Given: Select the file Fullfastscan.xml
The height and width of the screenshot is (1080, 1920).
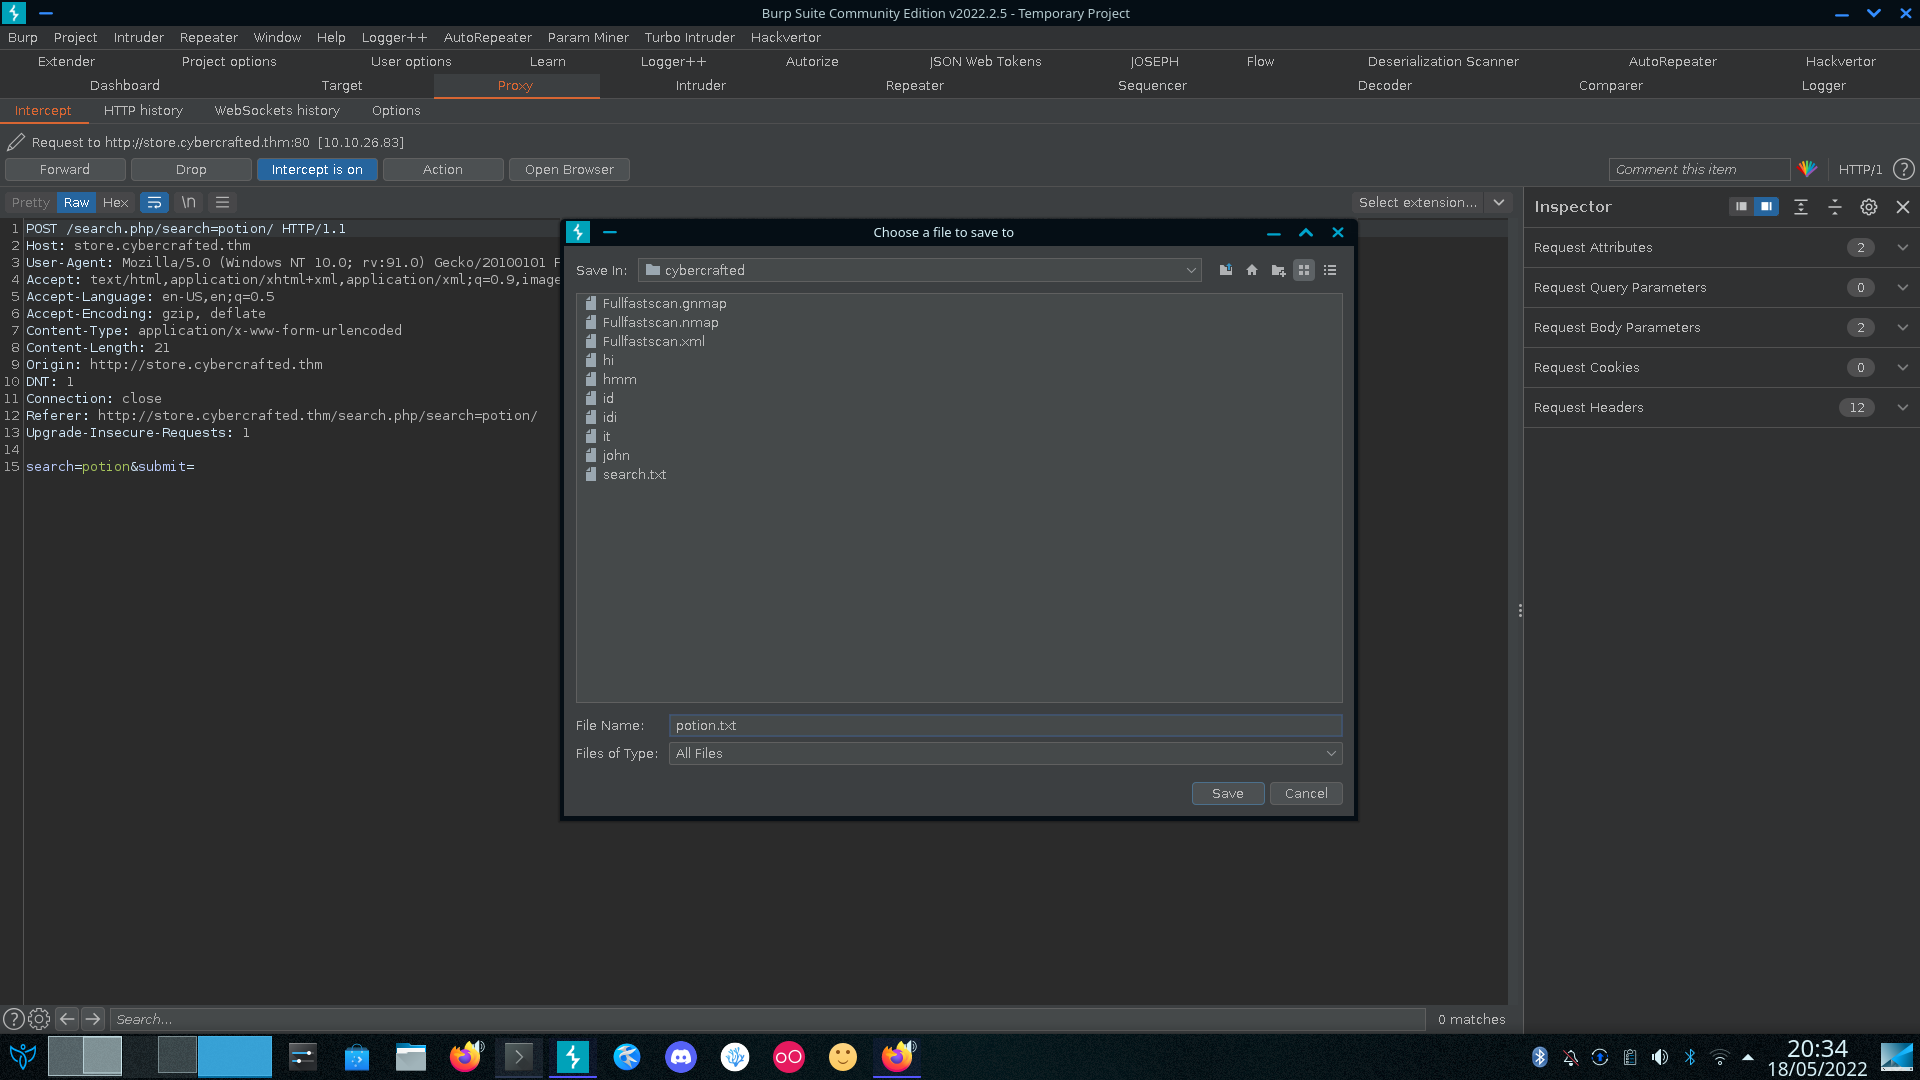Looking at the screenshot, I should pyautogui.click(x=644, y=341).
